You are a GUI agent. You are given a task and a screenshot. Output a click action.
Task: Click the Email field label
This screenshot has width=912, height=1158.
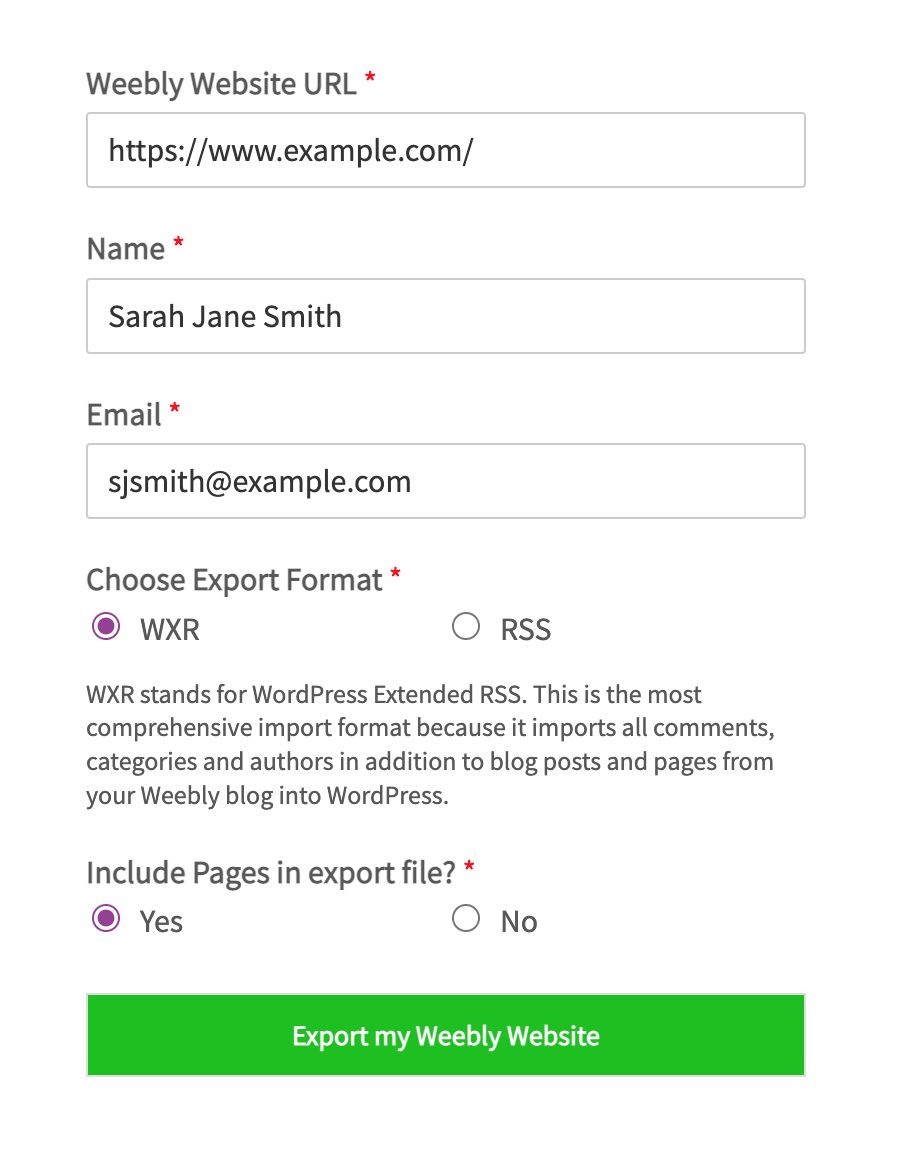pyautogui.click(x=122, y=414)
